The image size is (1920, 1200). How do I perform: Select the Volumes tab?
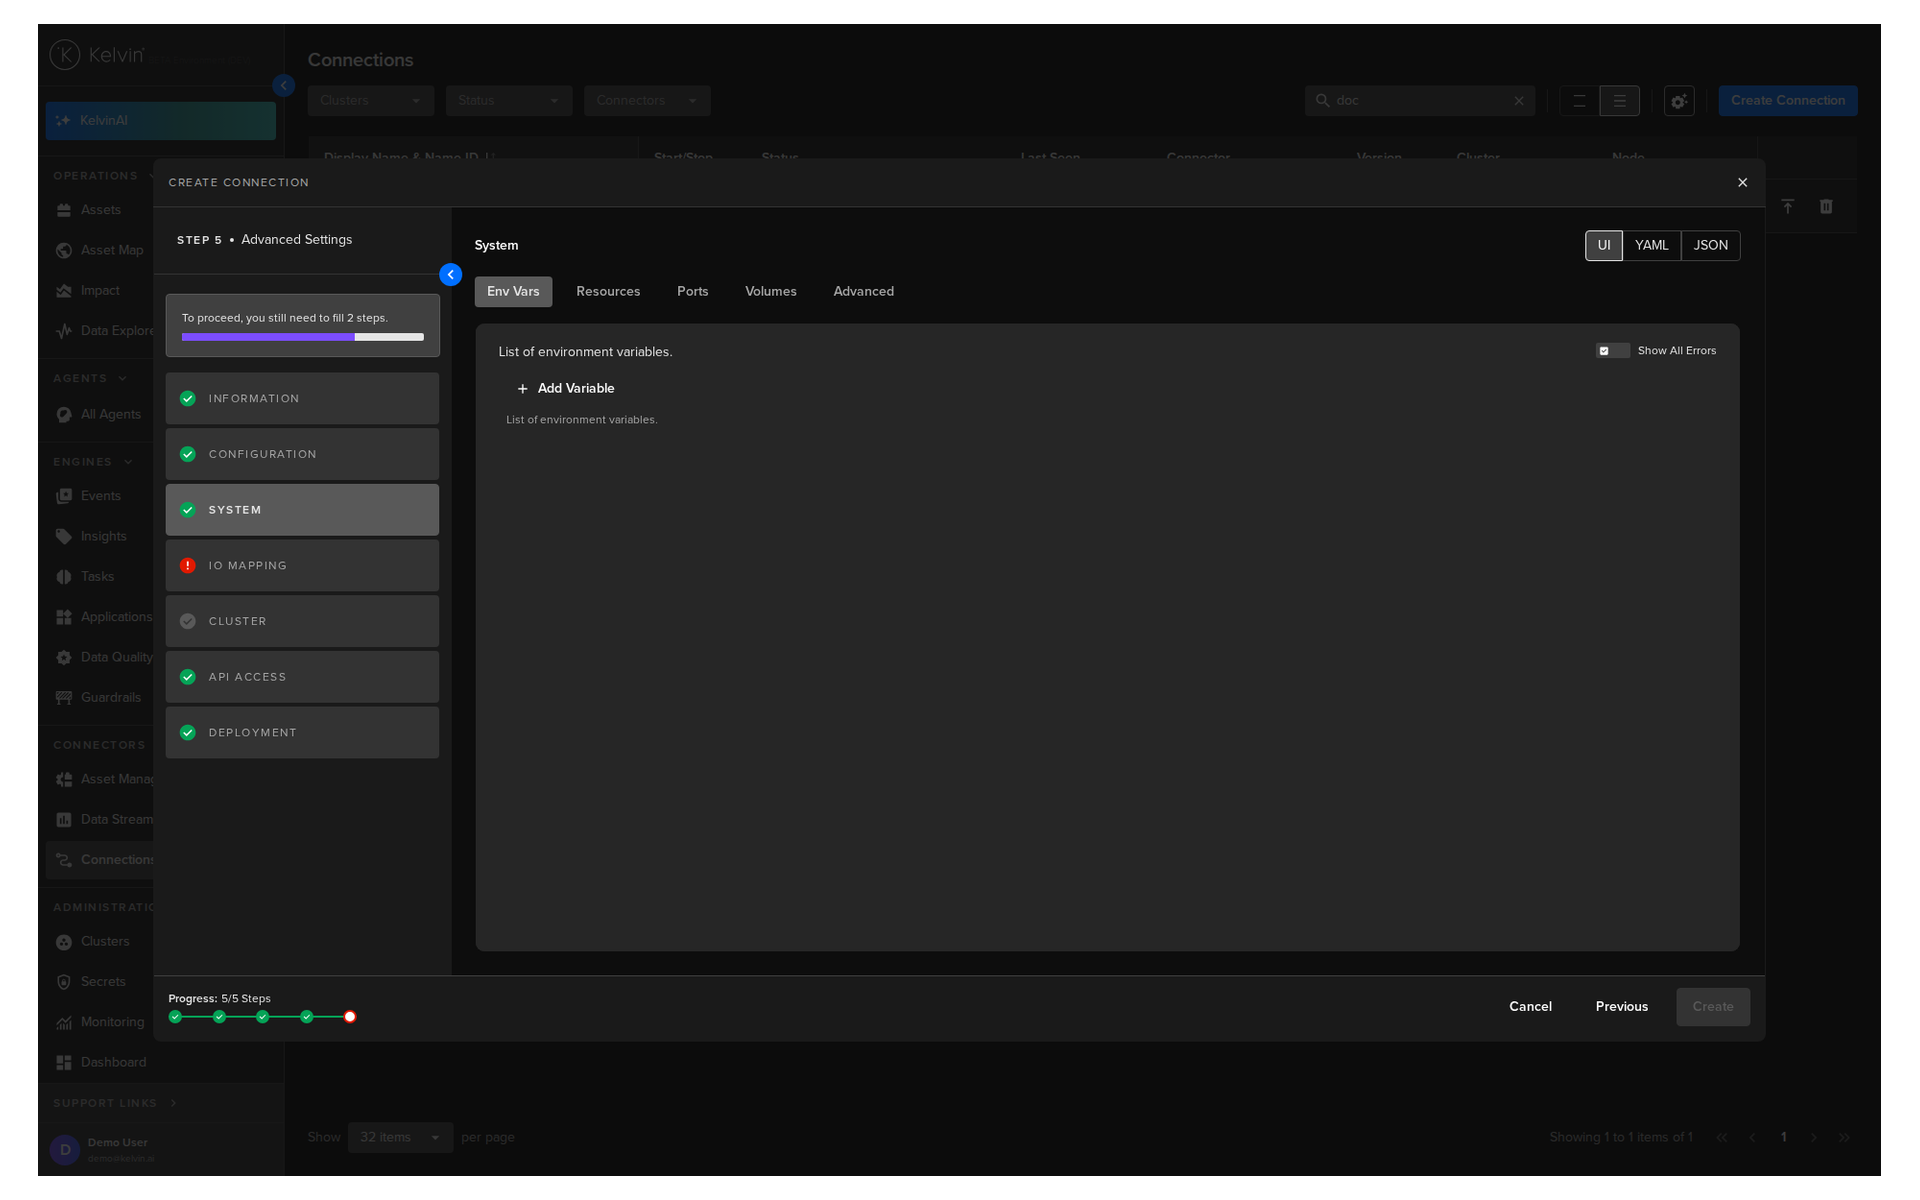[x=771, y=292]
